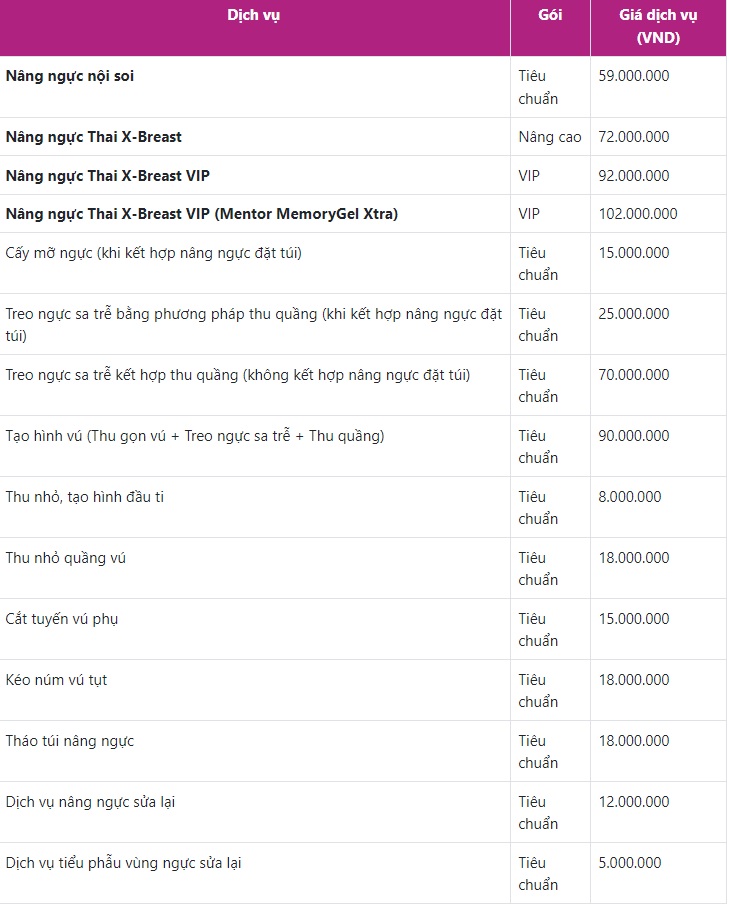The image size is (729, 907).
Task: Click the "Tháo túi nâng ngực" service
Action: (x=70, y=741)
